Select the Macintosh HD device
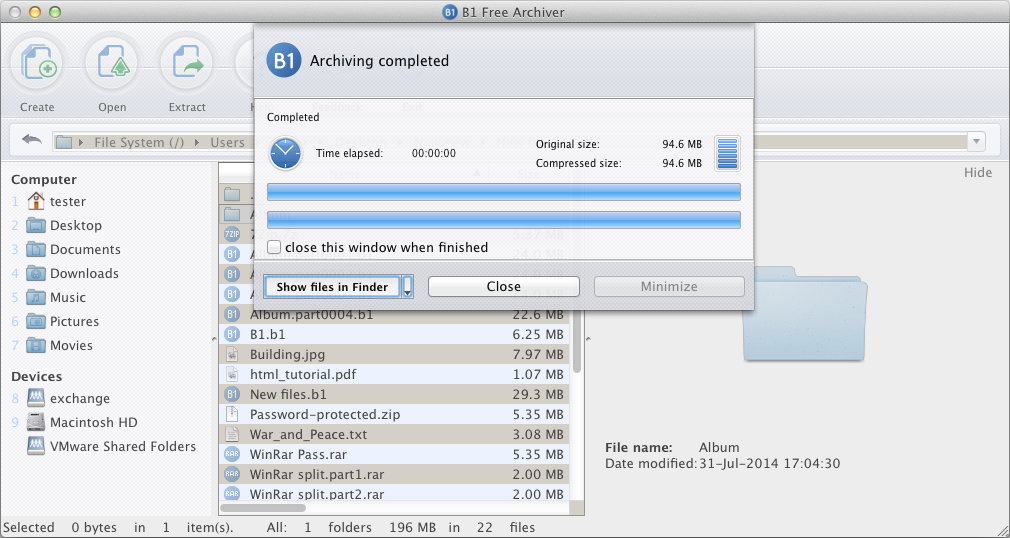This screenshot has height=538, width=1010. (93, 422)
